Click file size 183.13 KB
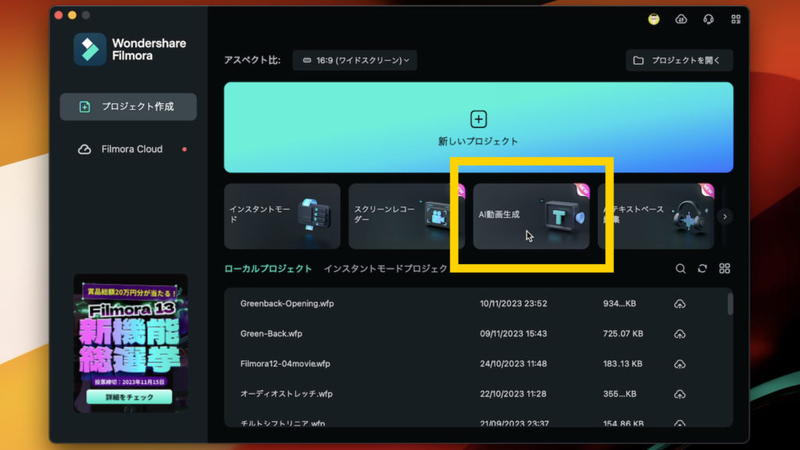Viewport: 800px width, 450px height. tap(622, 364)
